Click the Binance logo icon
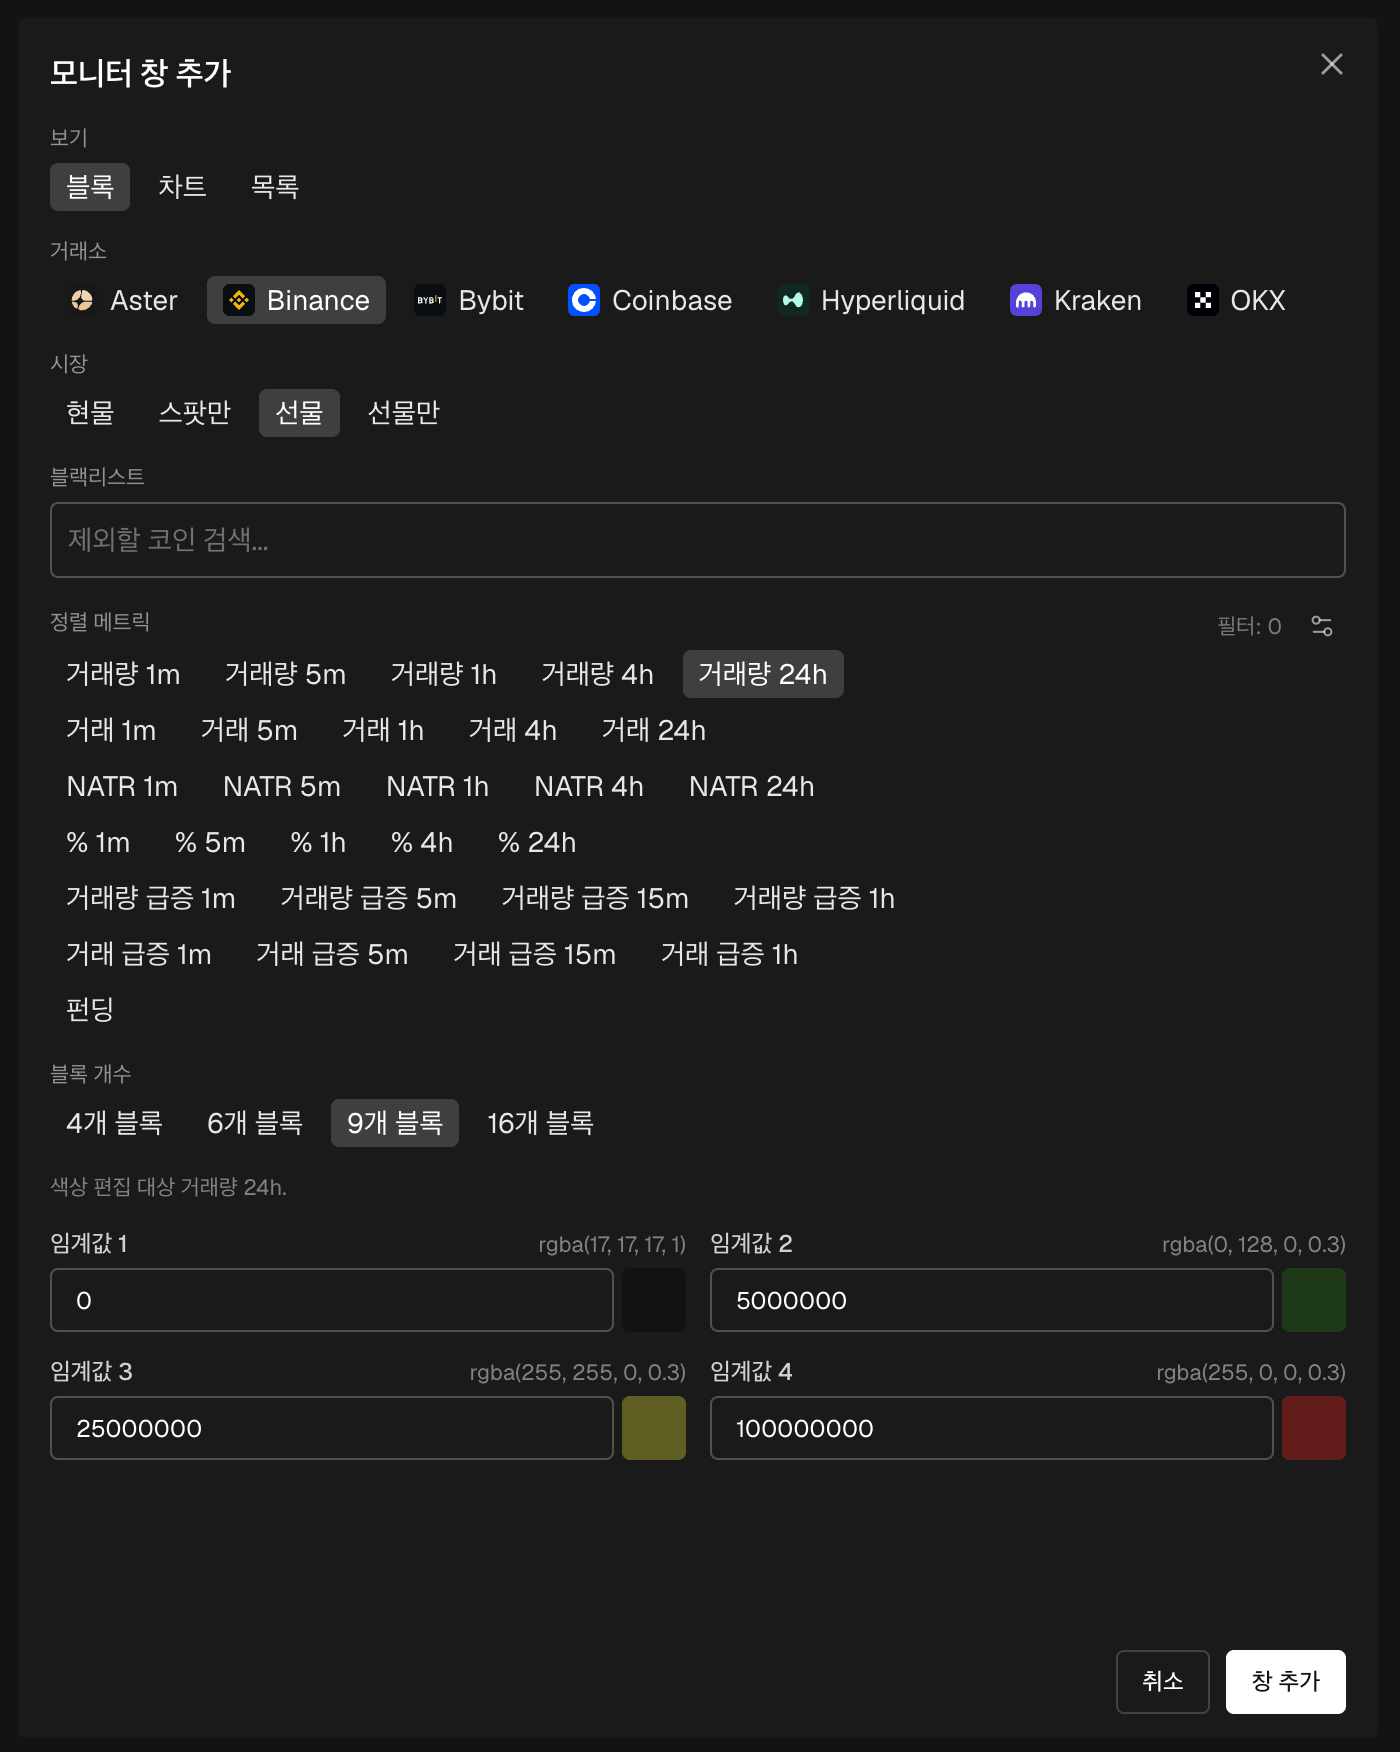 point(239,300)
